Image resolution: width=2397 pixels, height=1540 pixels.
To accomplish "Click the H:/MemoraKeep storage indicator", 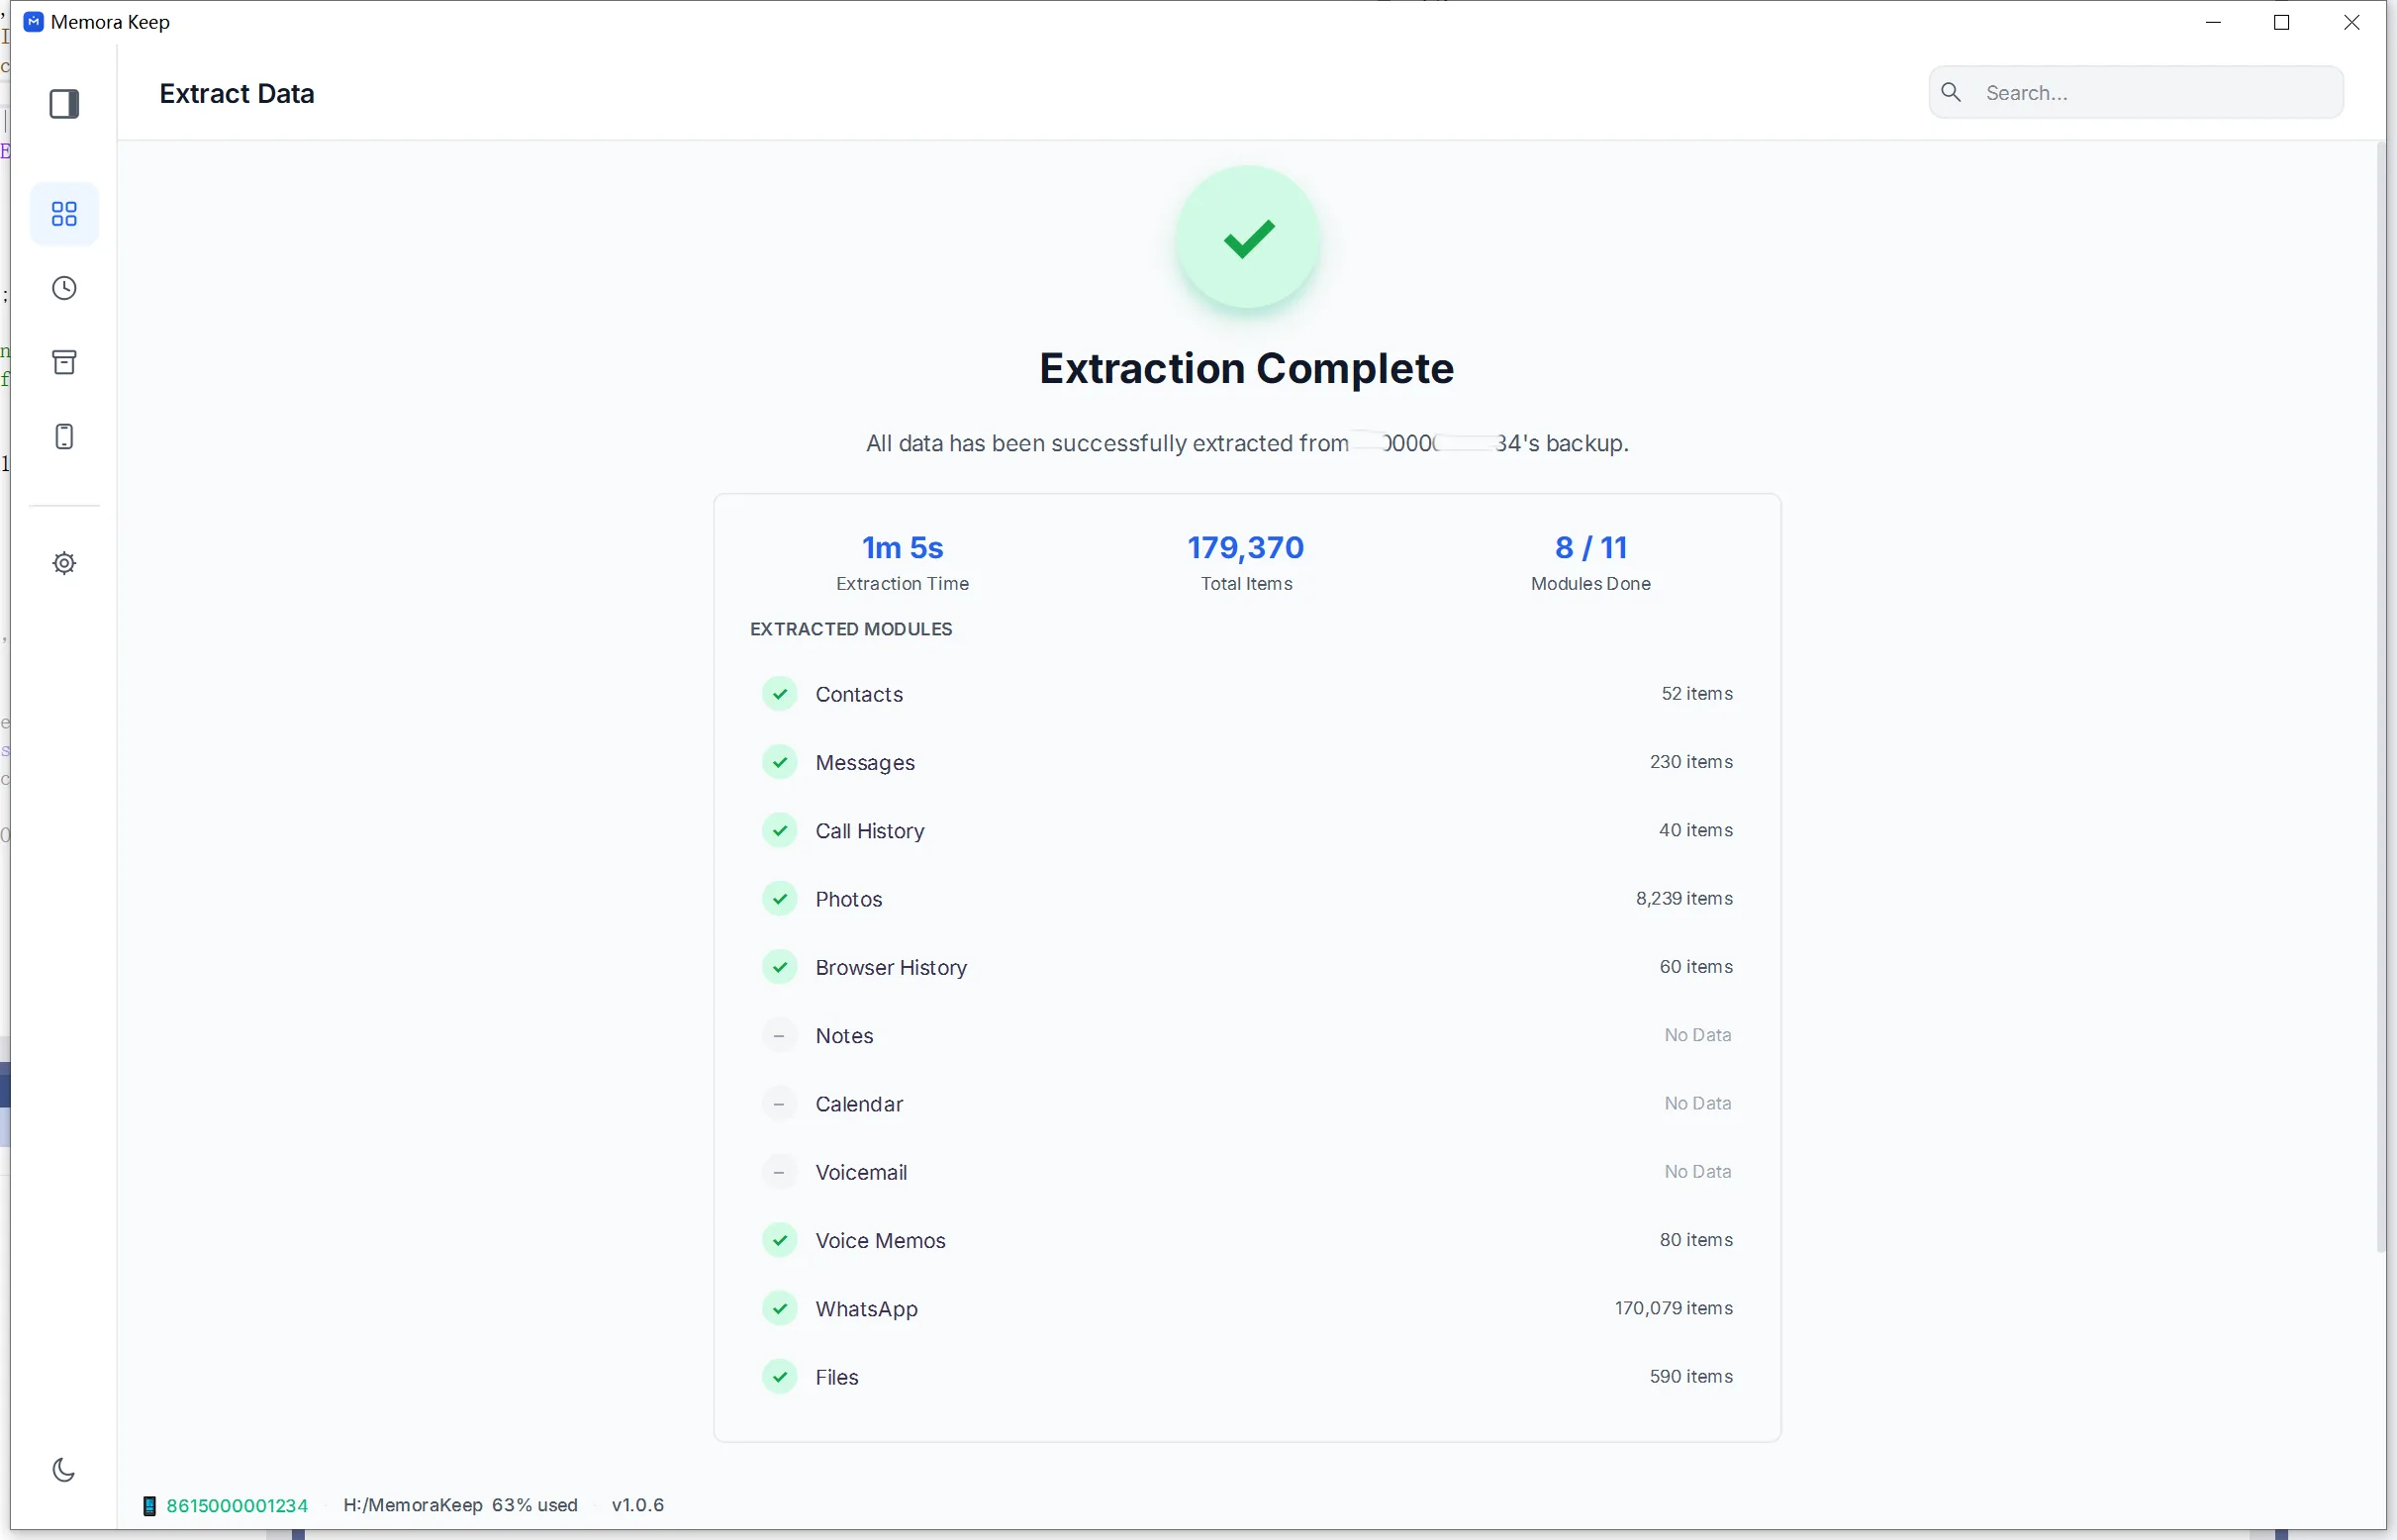I will 461,1505.
